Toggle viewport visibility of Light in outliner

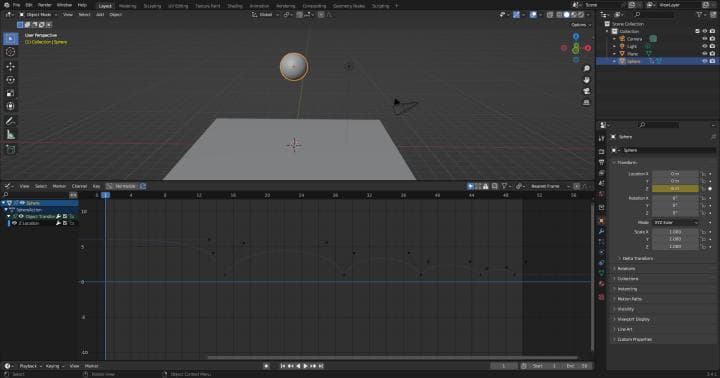point(705,46)
